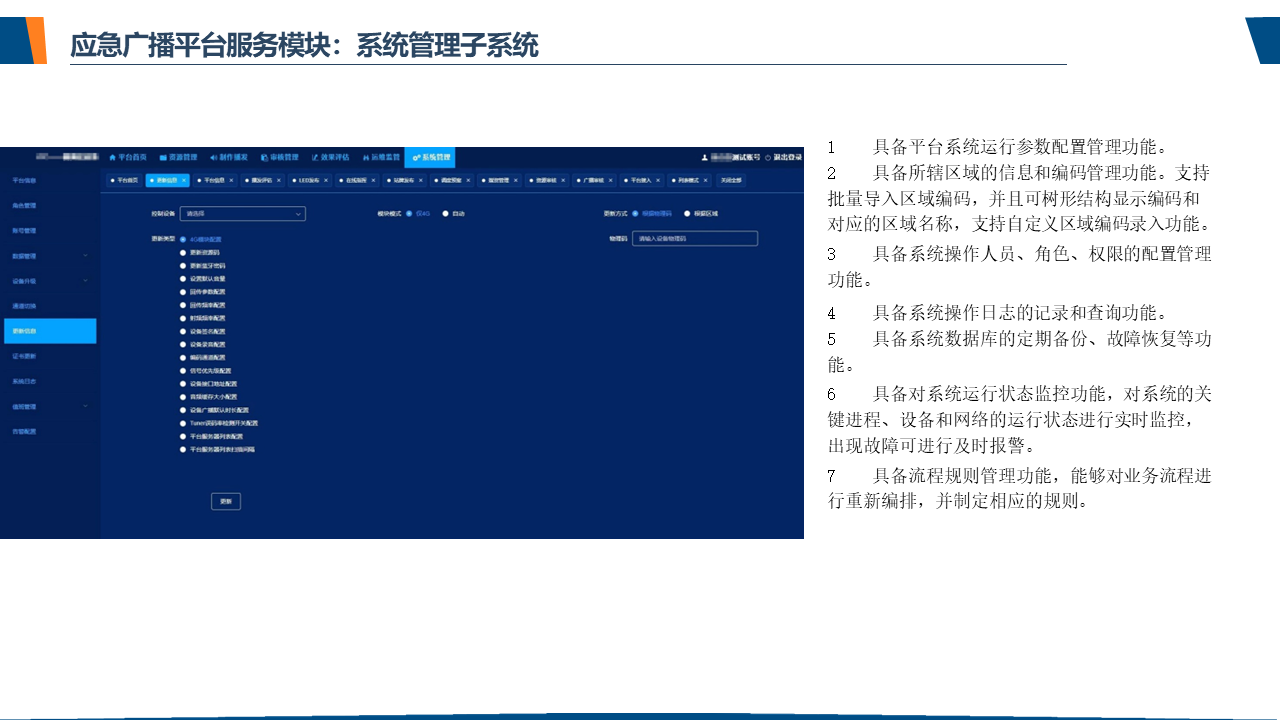
Task: Choose the 自动 module mode radio button
Action: click(446, 213)
